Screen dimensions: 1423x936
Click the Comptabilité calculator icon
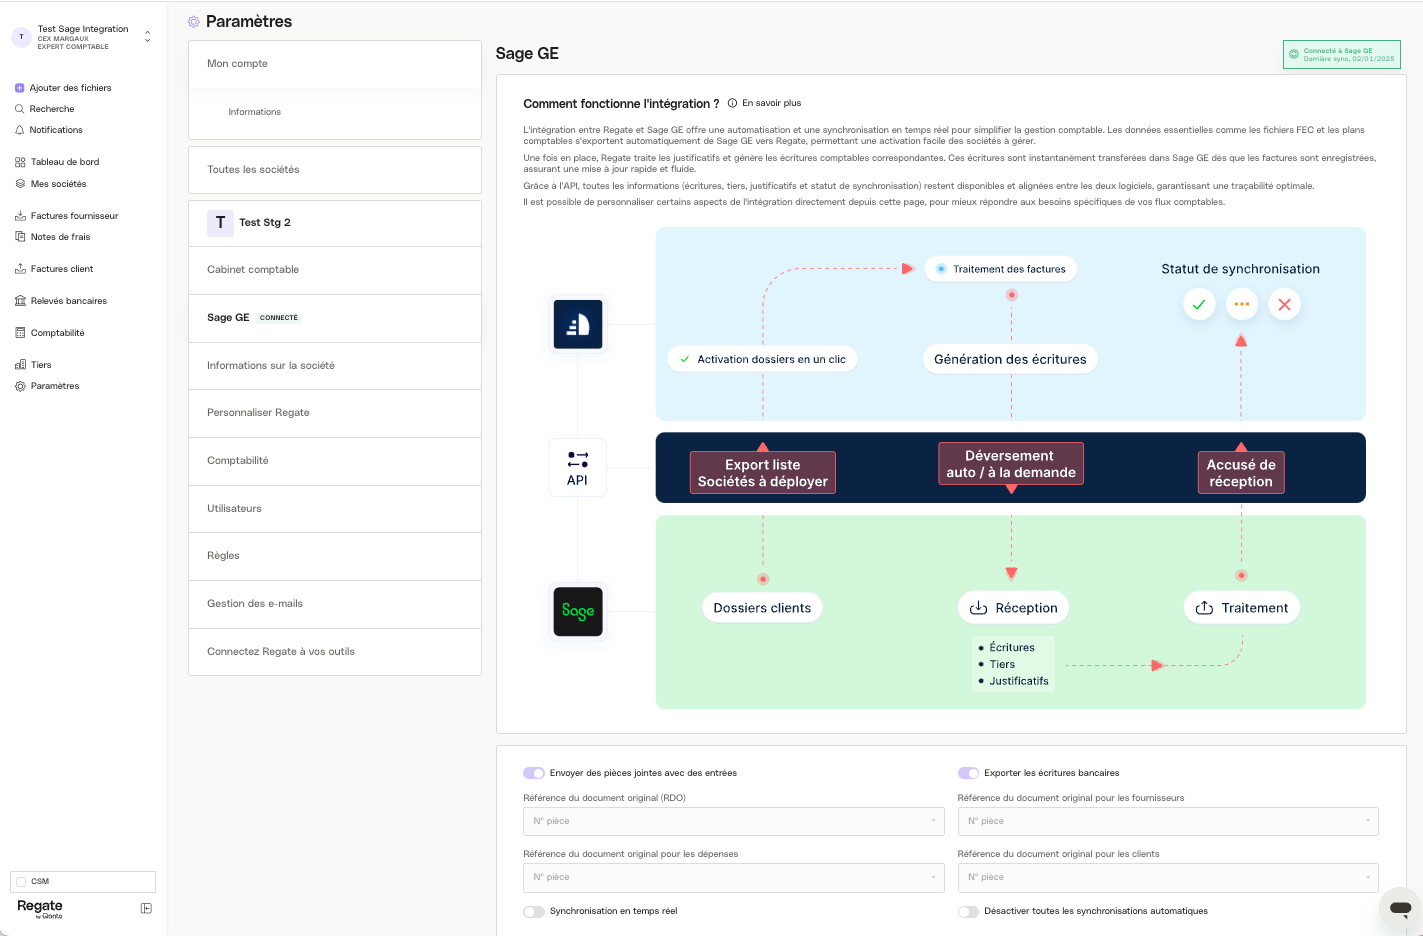(20, 333)
